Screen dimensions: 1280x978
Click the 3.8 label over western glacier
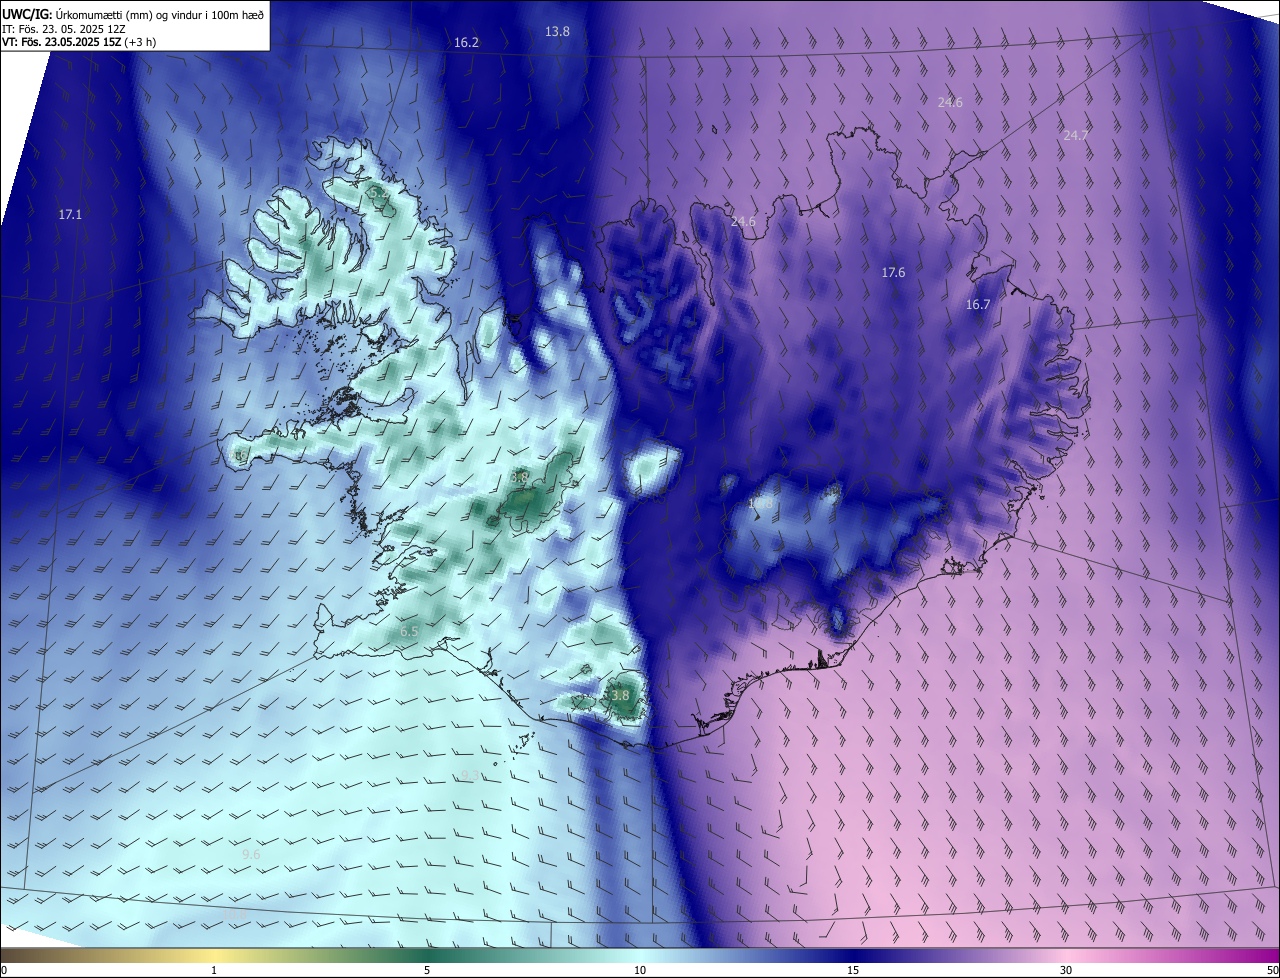coord(519,479)
